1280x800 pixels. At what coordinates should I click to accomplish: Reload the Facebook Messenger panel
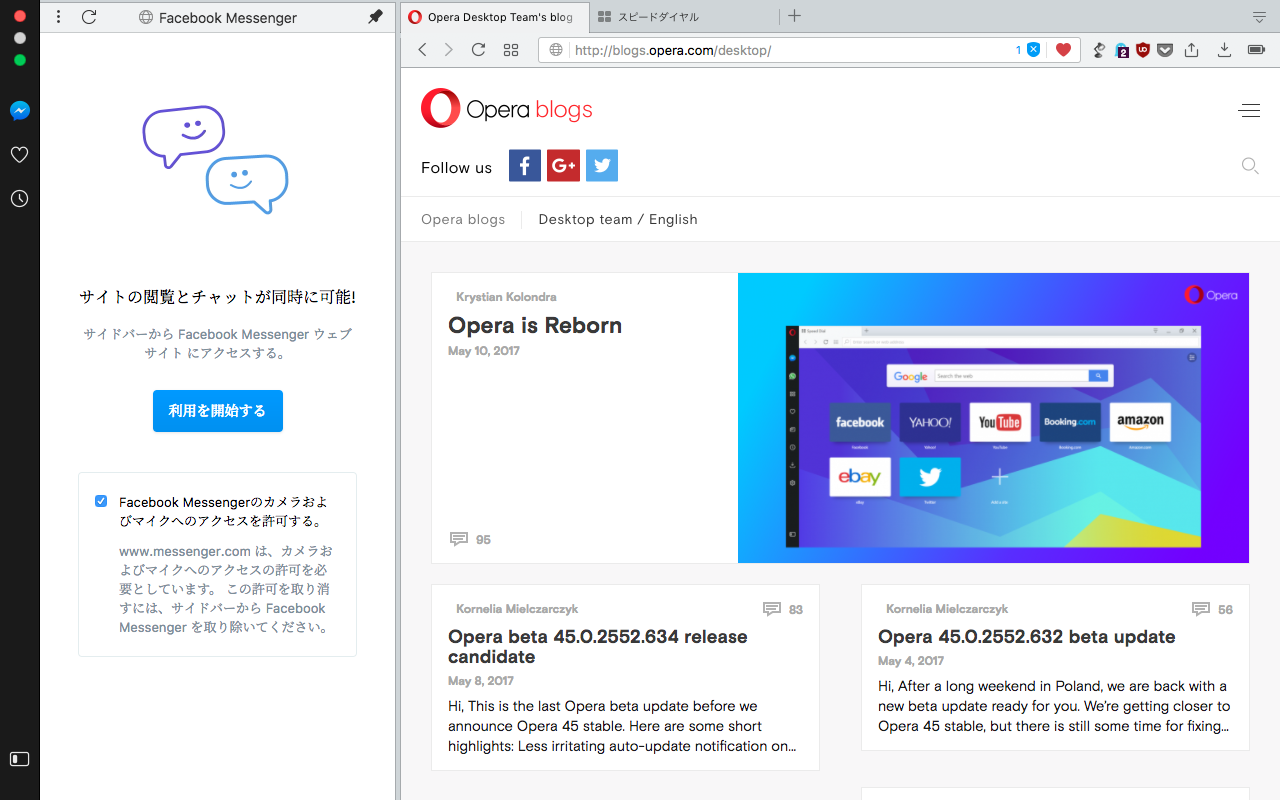(89, 17)
